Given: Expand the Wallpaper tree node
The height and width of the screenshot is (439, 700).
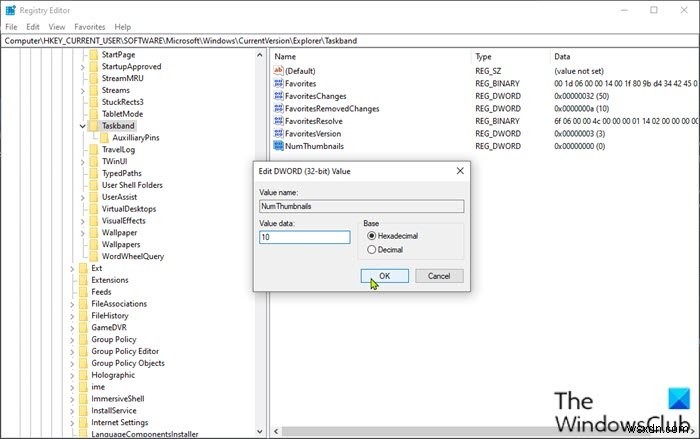Looking at the screenshot, I should tap(83, 233).
